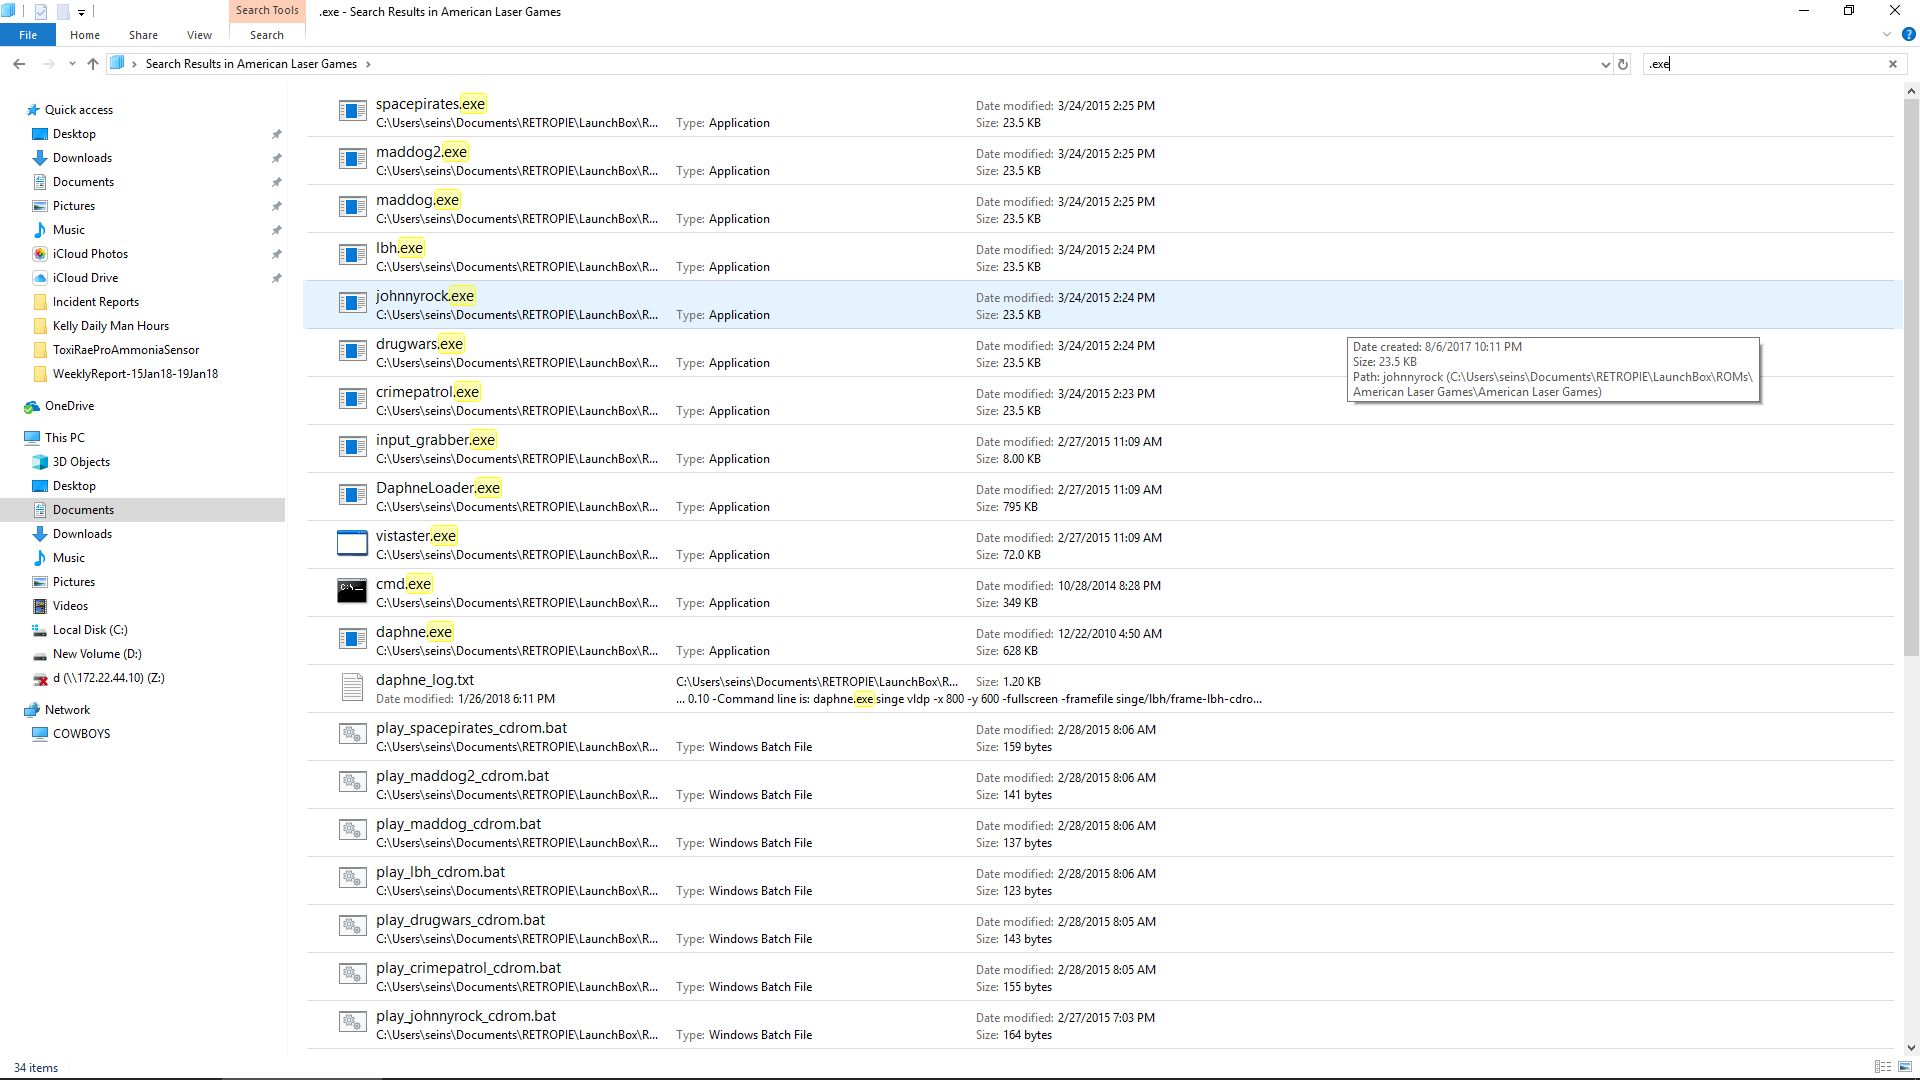Click the daphne_log.txt document icon
The height and width of the screenshot is (1080, 1920).
pos(352,687)
